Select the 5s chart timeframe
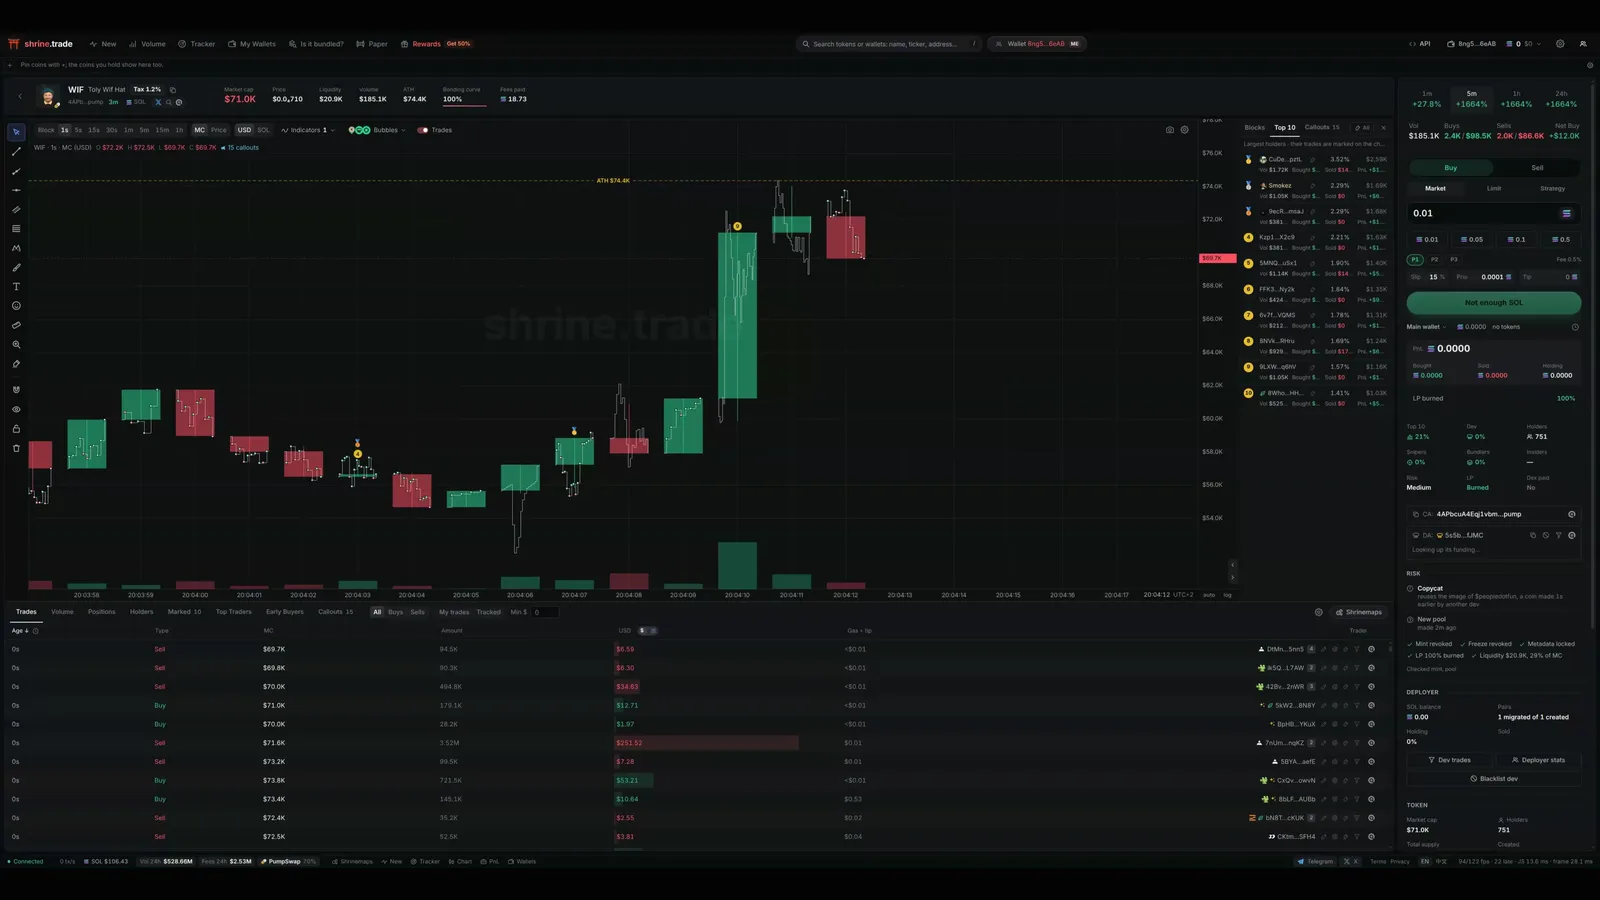1600x900 pixels. click(78, 130)
